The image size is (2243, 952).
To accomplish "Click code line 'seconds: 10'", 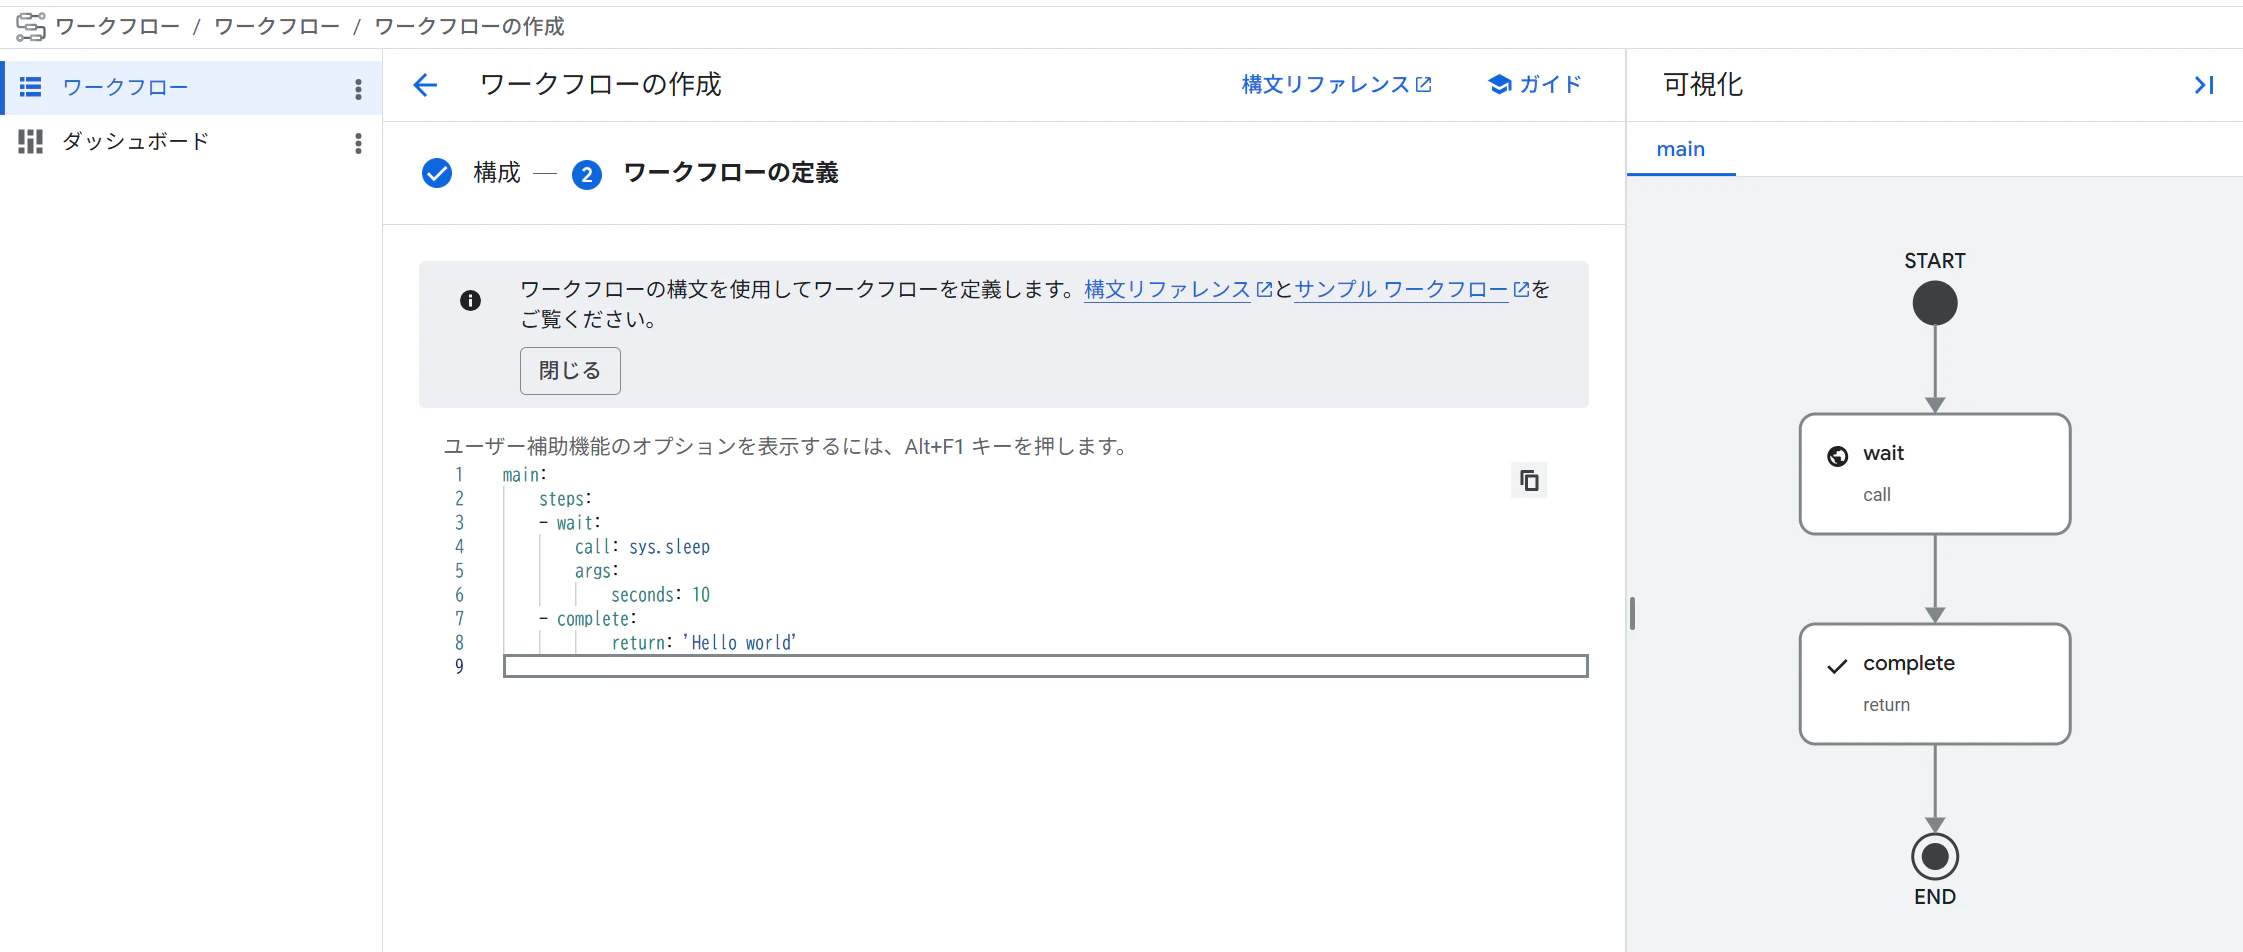I will [x=660, y=595].
